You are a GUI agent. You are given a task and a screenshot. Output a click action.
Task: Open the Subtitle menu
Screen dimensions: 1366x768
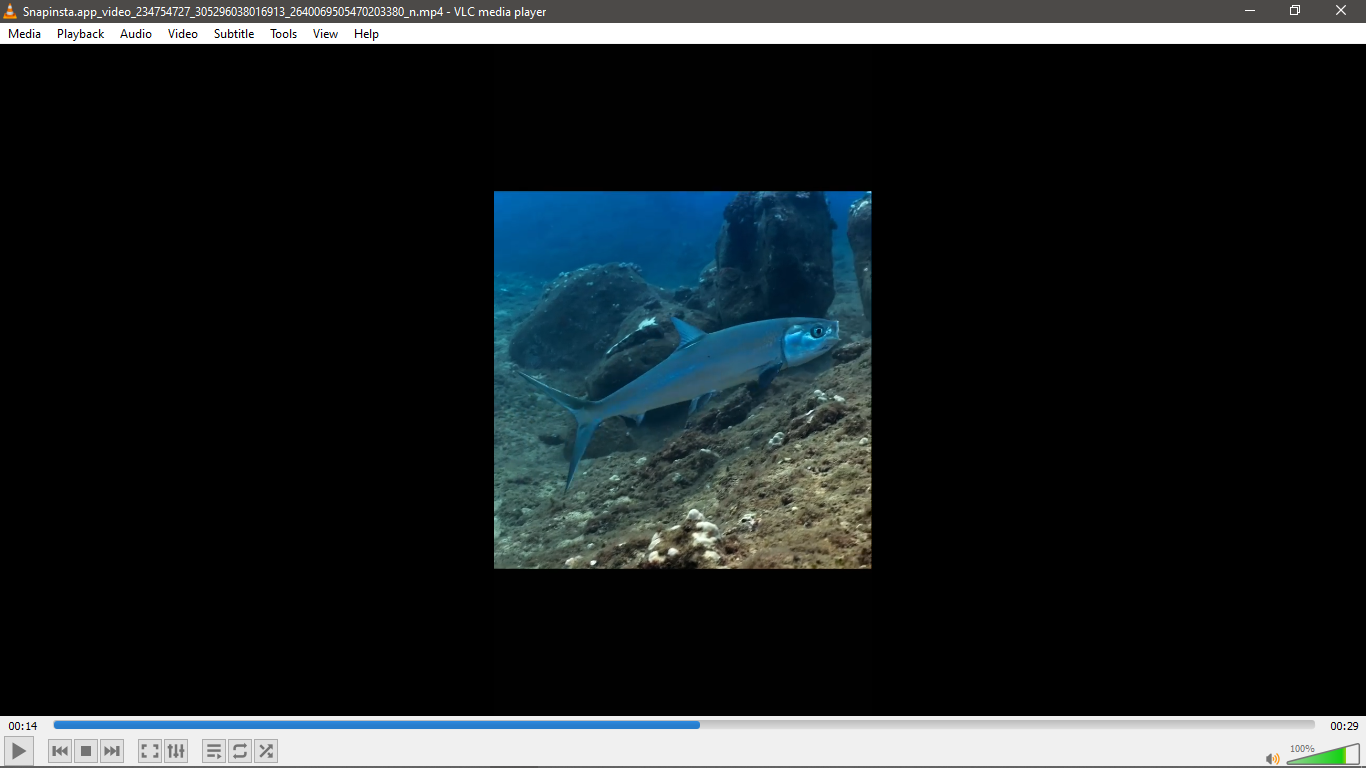234,34
